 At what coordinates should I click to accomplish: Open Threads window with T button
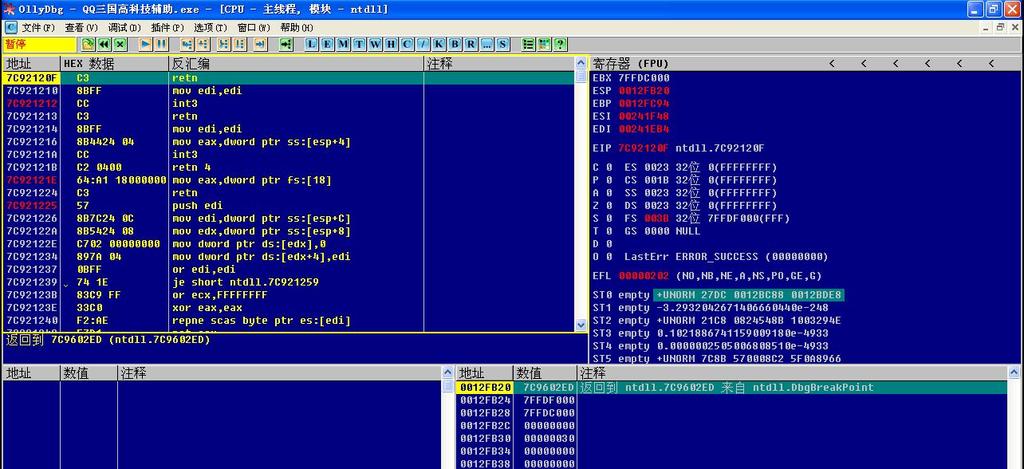click(x=359, y=44)
